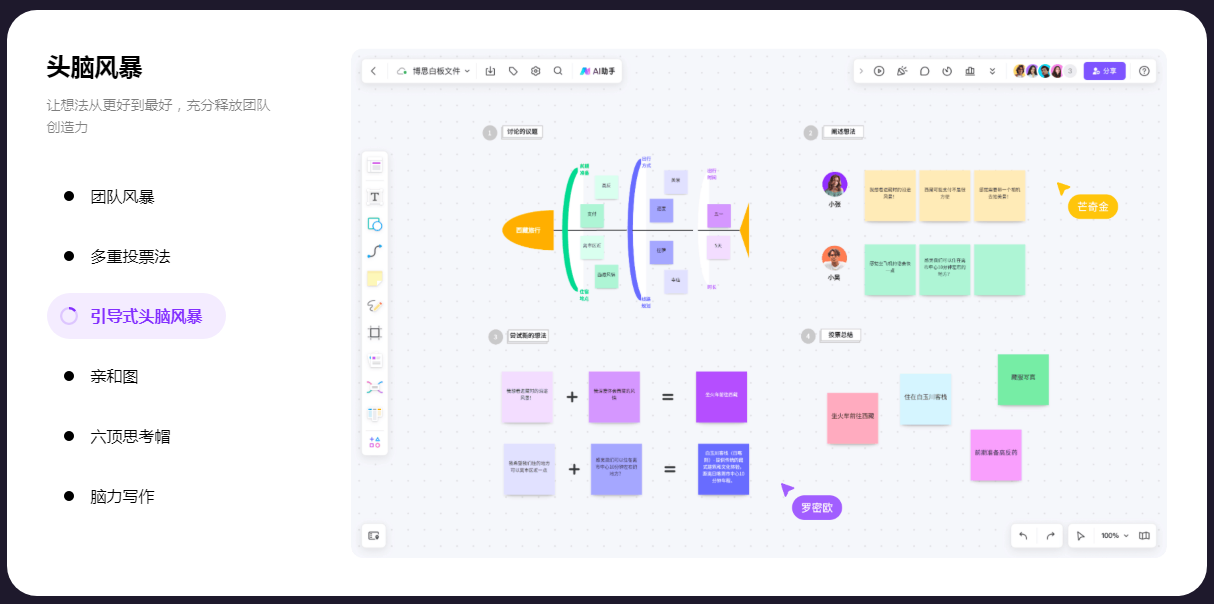The width and height of the screenshot is (1214, 604).
Task: Select the Text tool in left toolbar
Action: [x=375, y=197]
